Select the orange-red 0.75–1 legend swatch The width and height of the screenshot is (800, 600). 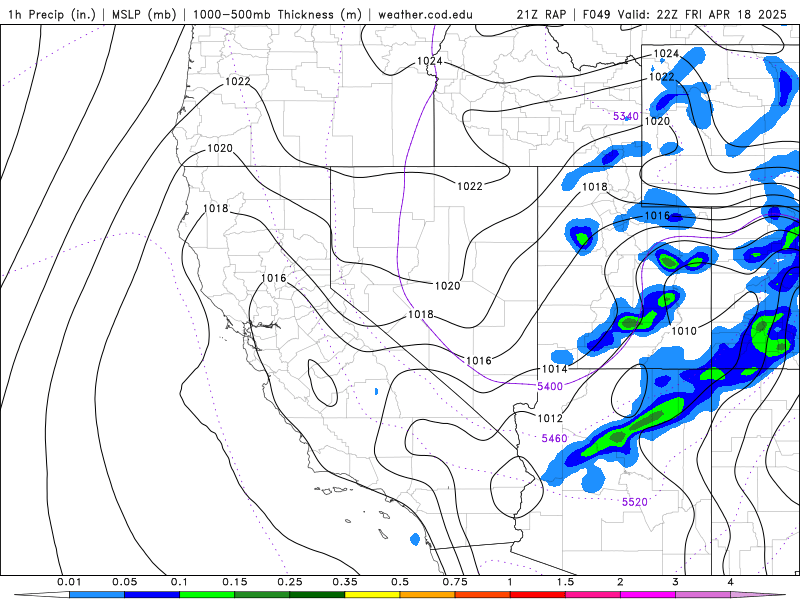483,595
